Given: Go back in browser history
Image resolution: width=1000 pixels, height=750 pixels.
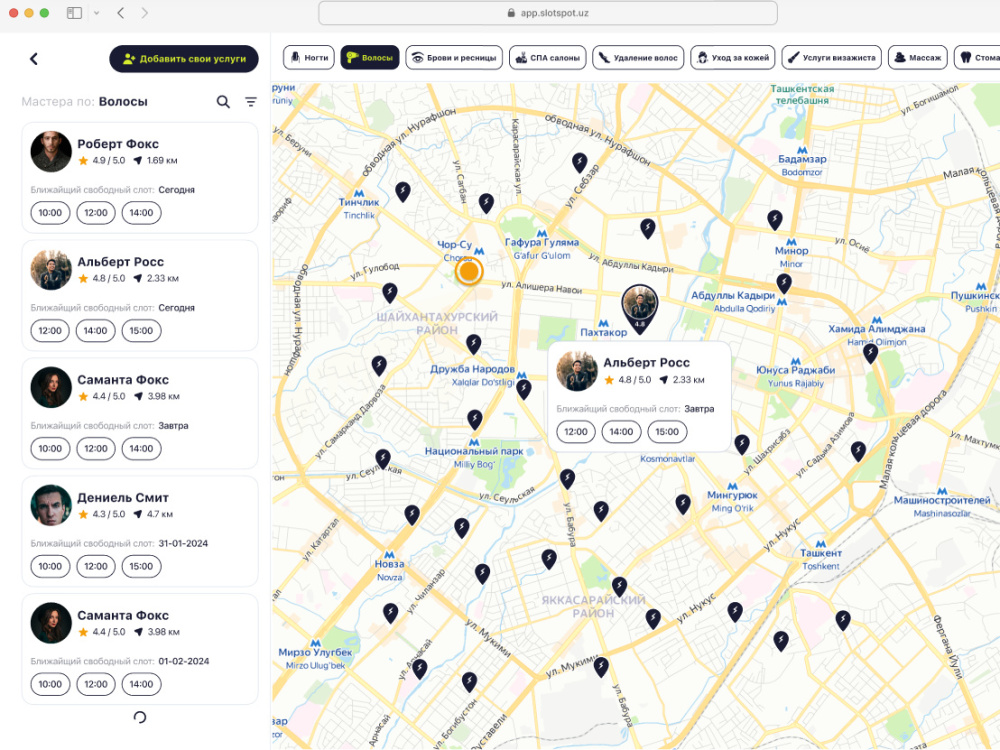Looking at the screenshot, I should click(x=121, y=13).
